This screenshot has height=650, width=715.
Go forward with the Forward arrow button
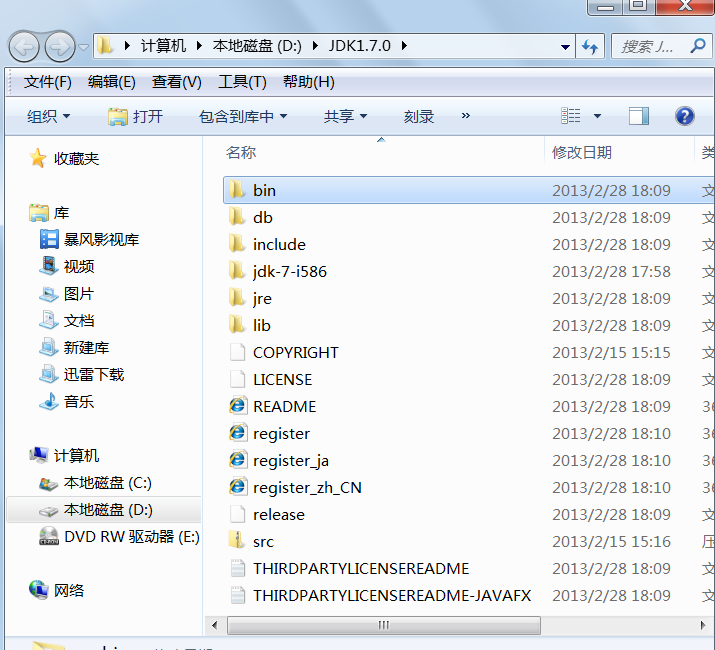60,47
